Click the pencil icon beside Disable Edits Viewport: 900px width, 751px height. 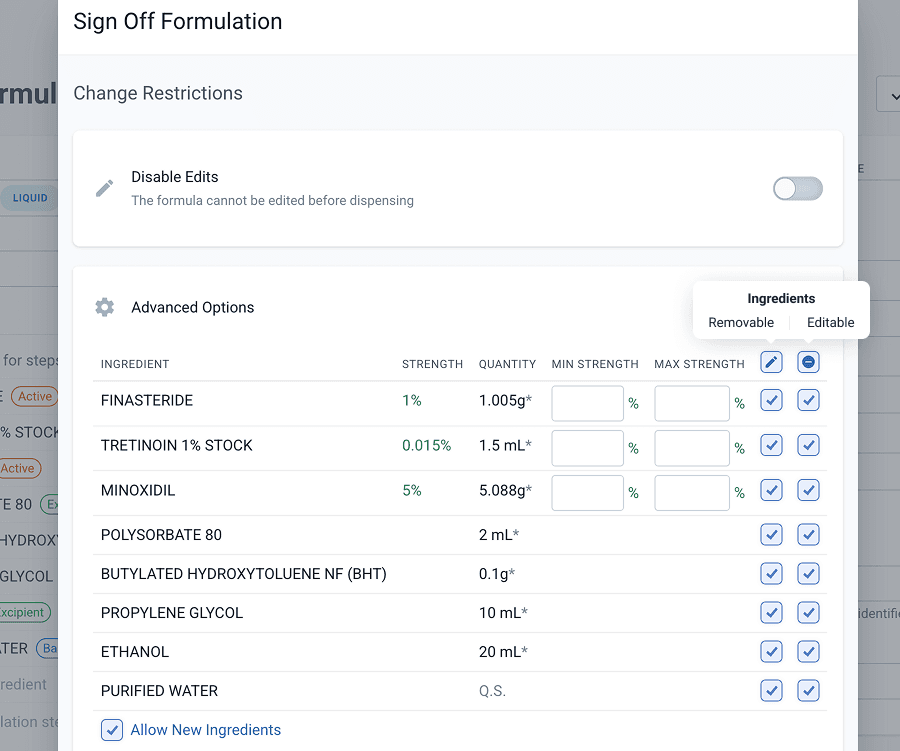coord(104,188)
